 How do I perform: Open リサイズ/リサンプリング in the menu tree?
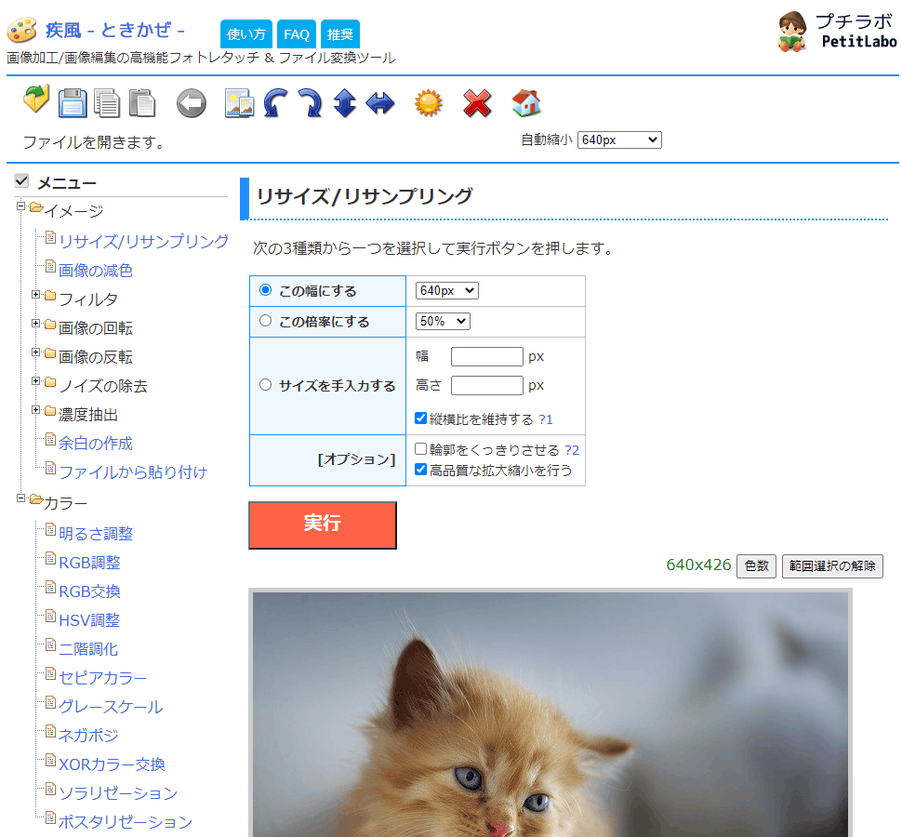(x=144, y=241)
